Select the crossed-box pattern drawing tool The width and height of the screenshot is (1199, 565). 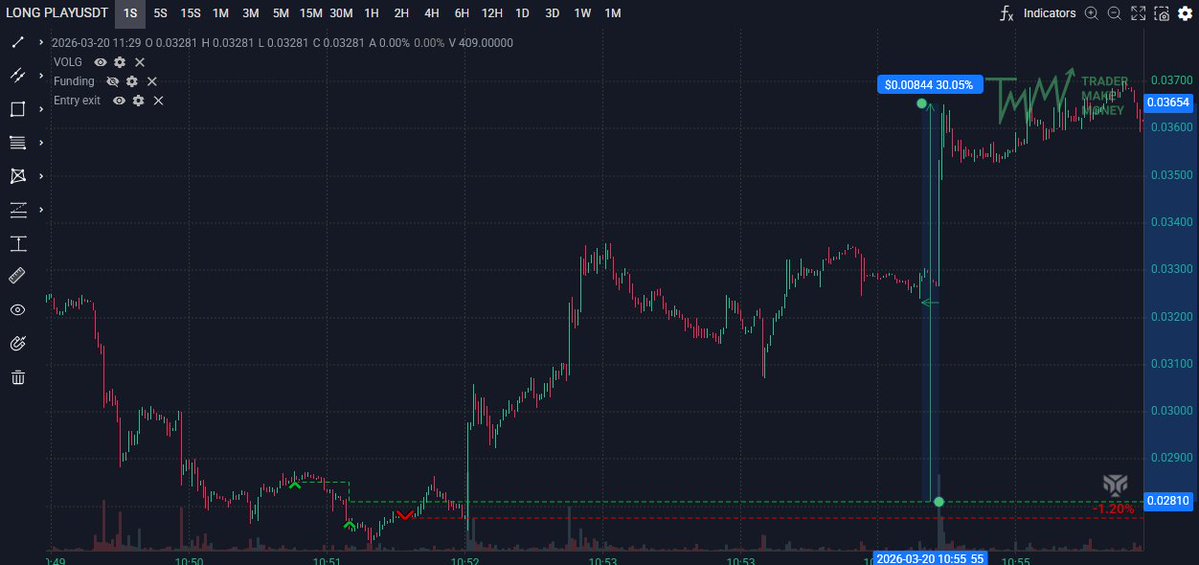pyautogui.click(x=18, y=176)
